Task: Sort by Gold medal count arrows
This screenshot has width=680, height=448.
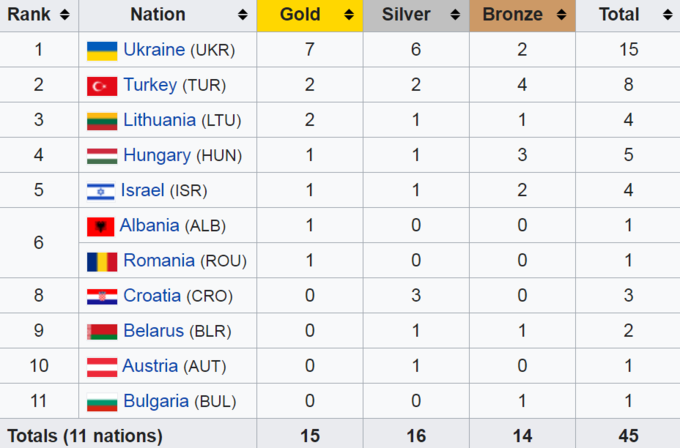Action: click(x=349, y=15)
